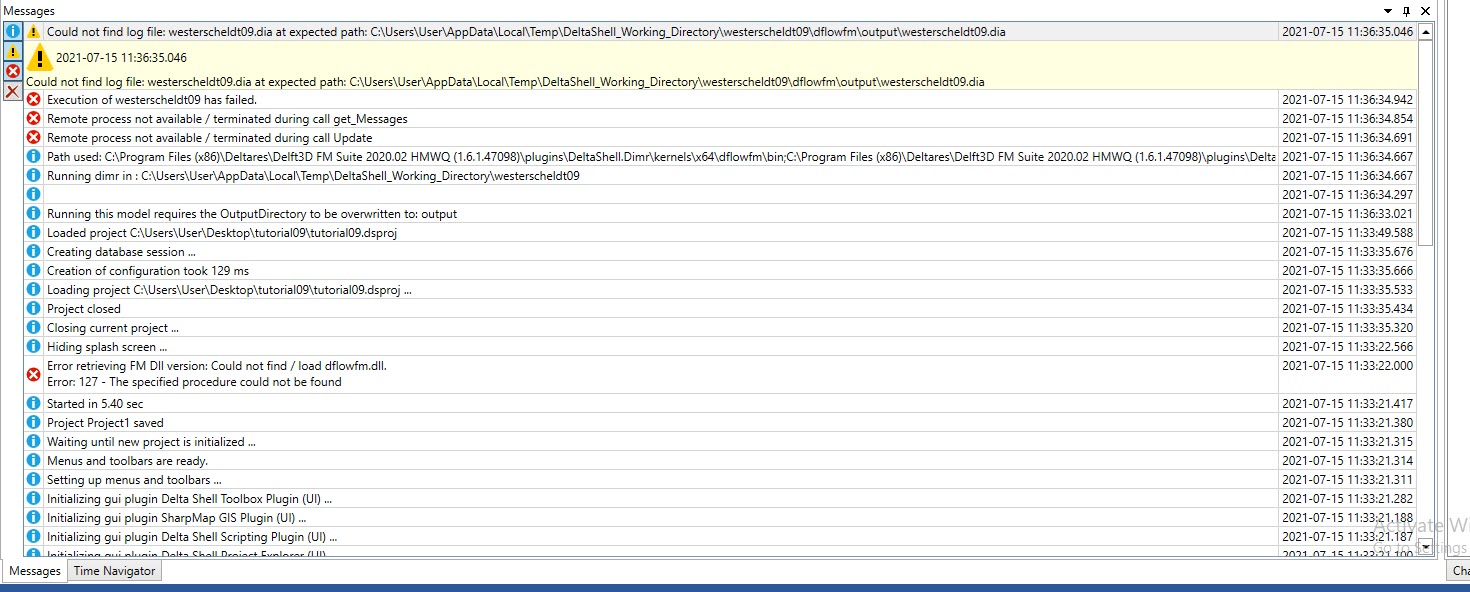1470x592 pixels.
Task: Toggle the warning messages filter
Action: (13, 51)
